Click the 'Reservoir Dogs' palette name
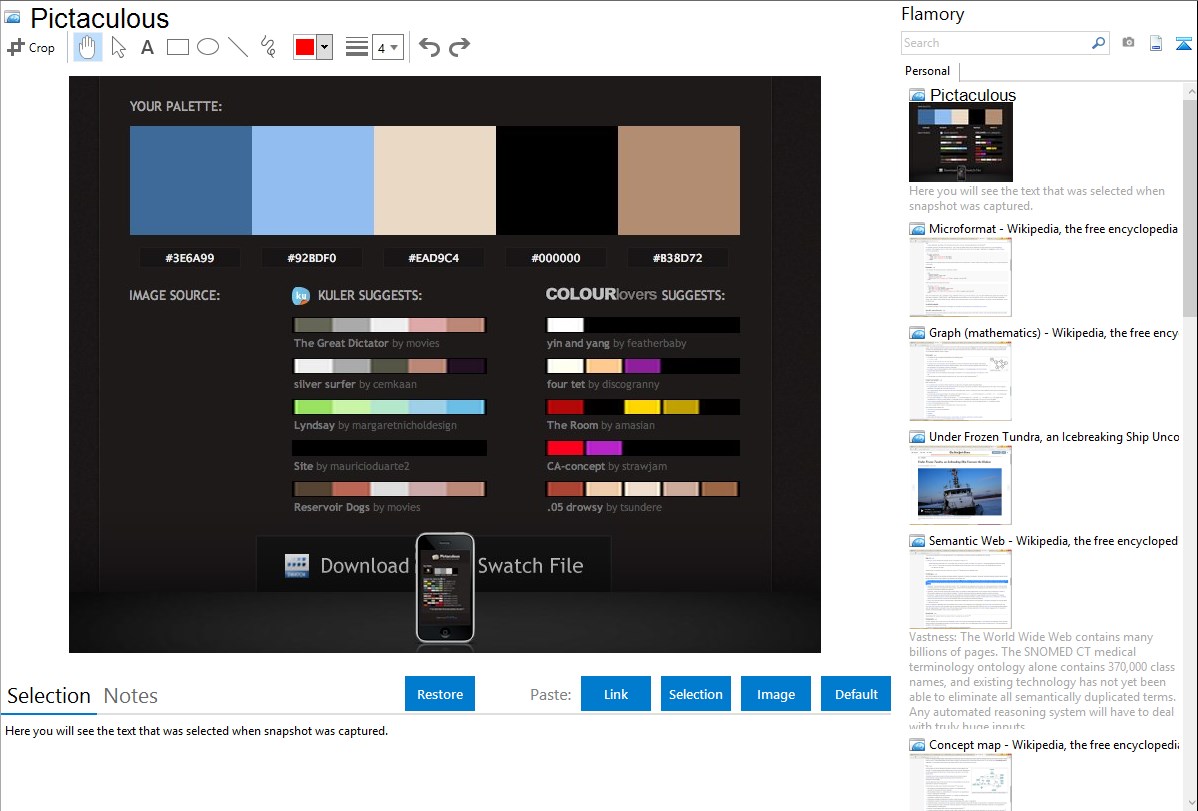1198x811 pixels. [x=332, y=507]
